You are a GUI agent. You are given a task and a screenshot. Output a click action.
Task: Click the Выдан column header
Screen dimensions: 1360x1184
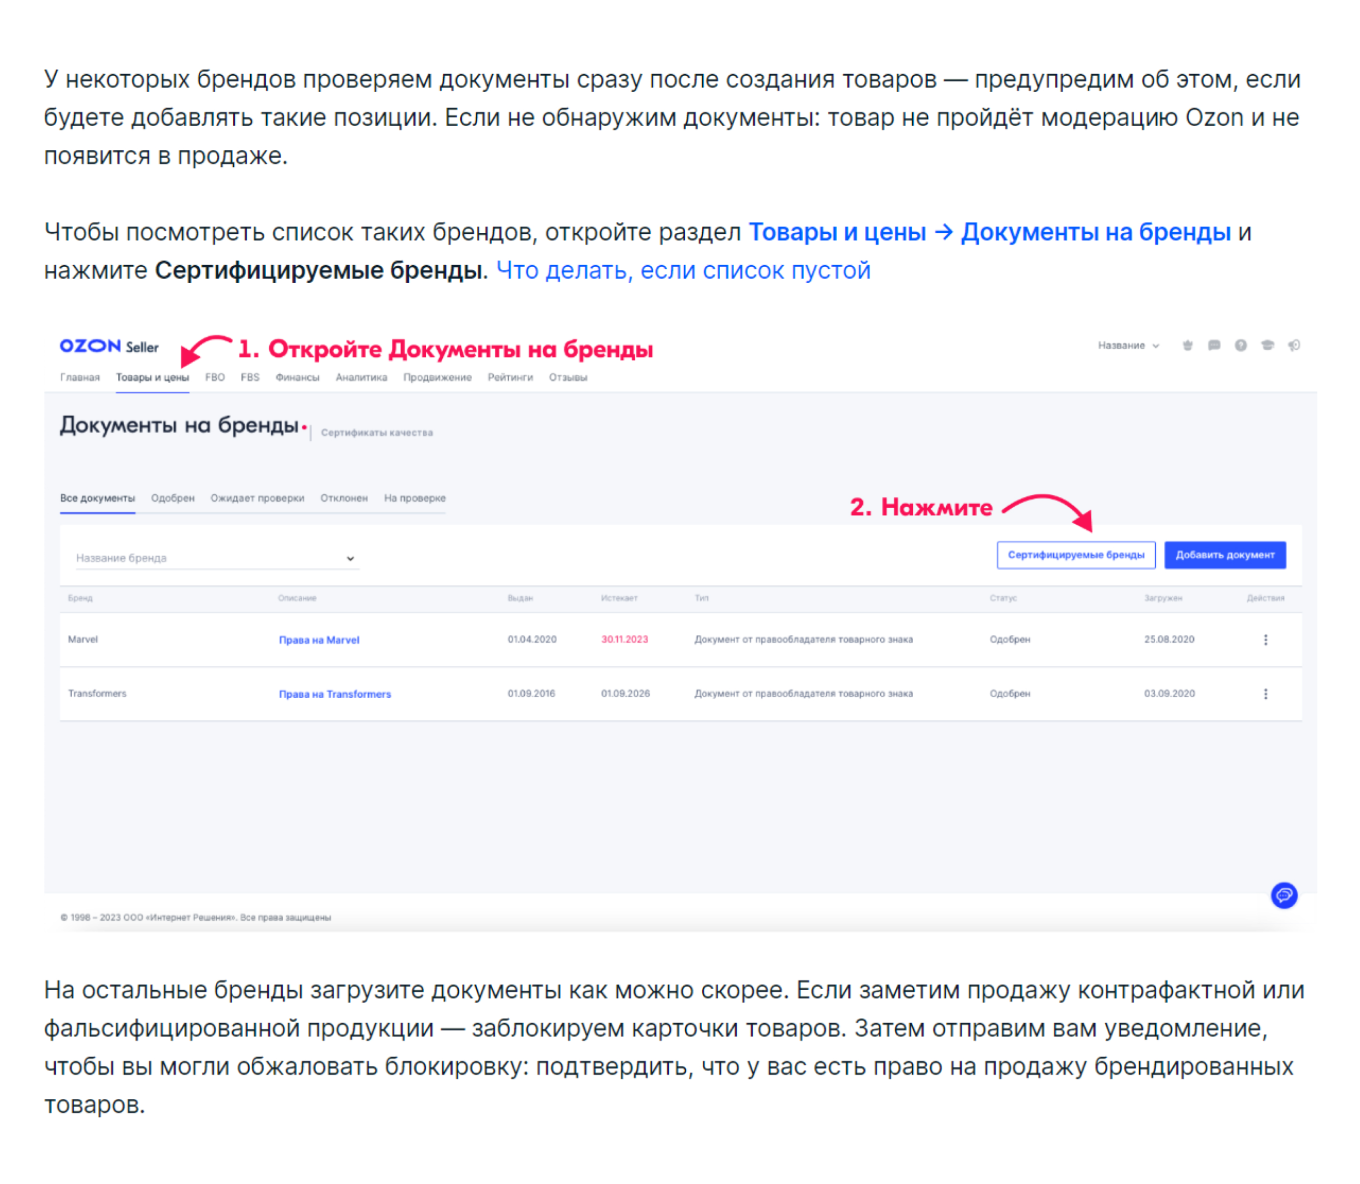point(520,598)
